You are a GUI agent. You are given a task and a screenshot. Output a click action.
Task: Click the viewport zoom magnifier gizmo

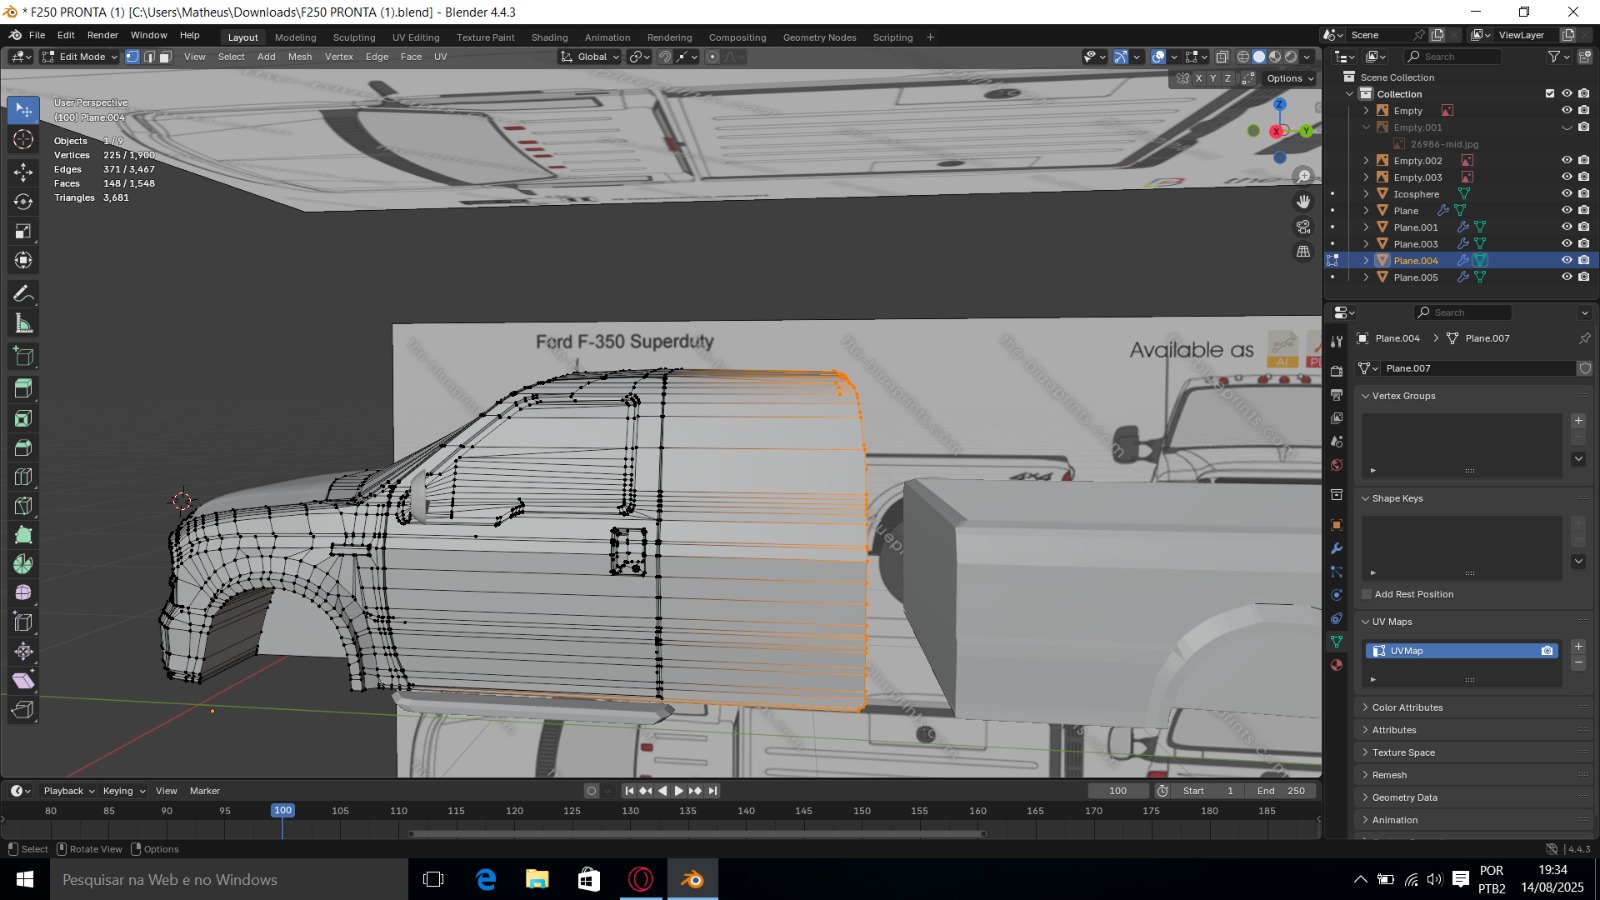pos(1303,176)
